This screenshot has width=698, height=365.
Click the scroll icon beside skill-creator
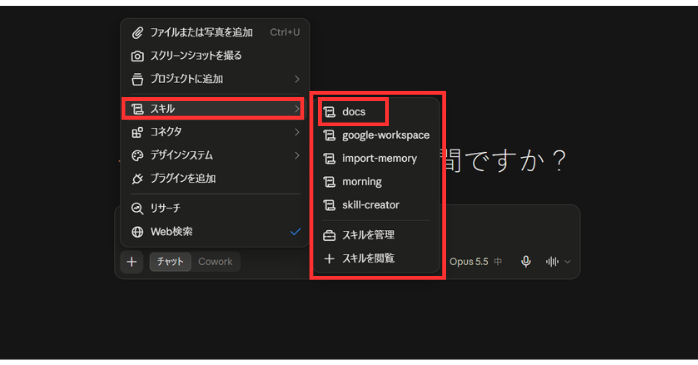point(329,205)
